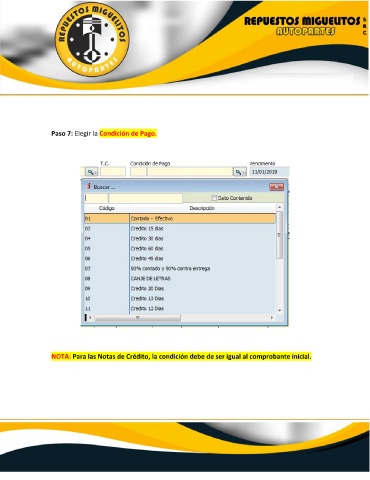This screenshot has width=370, height=480.
Task: Click the Condición de Pago search icon
Action: point(240,172)
